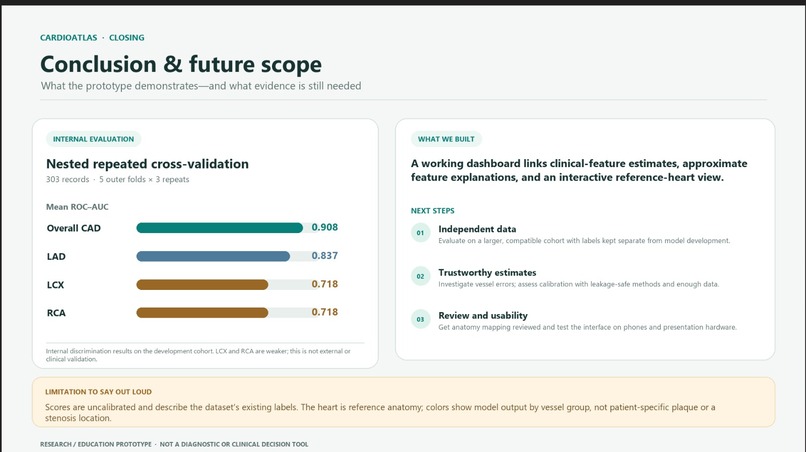Click the 'Conclusion & future scope' title
The height and width of the screenshot is (452, 806).
(x=181, y=64)
